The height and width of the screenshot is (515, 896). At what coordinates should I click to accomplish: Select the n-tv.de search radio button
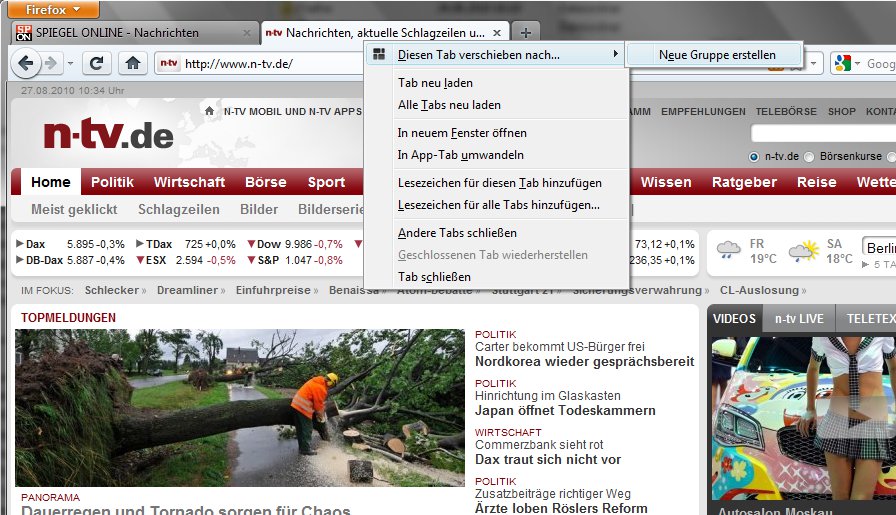pos(754,157)
